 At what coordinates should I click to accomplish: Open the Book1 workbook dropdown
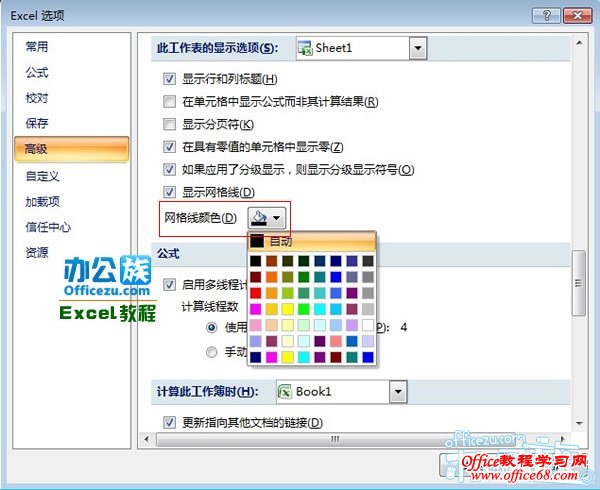[x=398, y=392]
